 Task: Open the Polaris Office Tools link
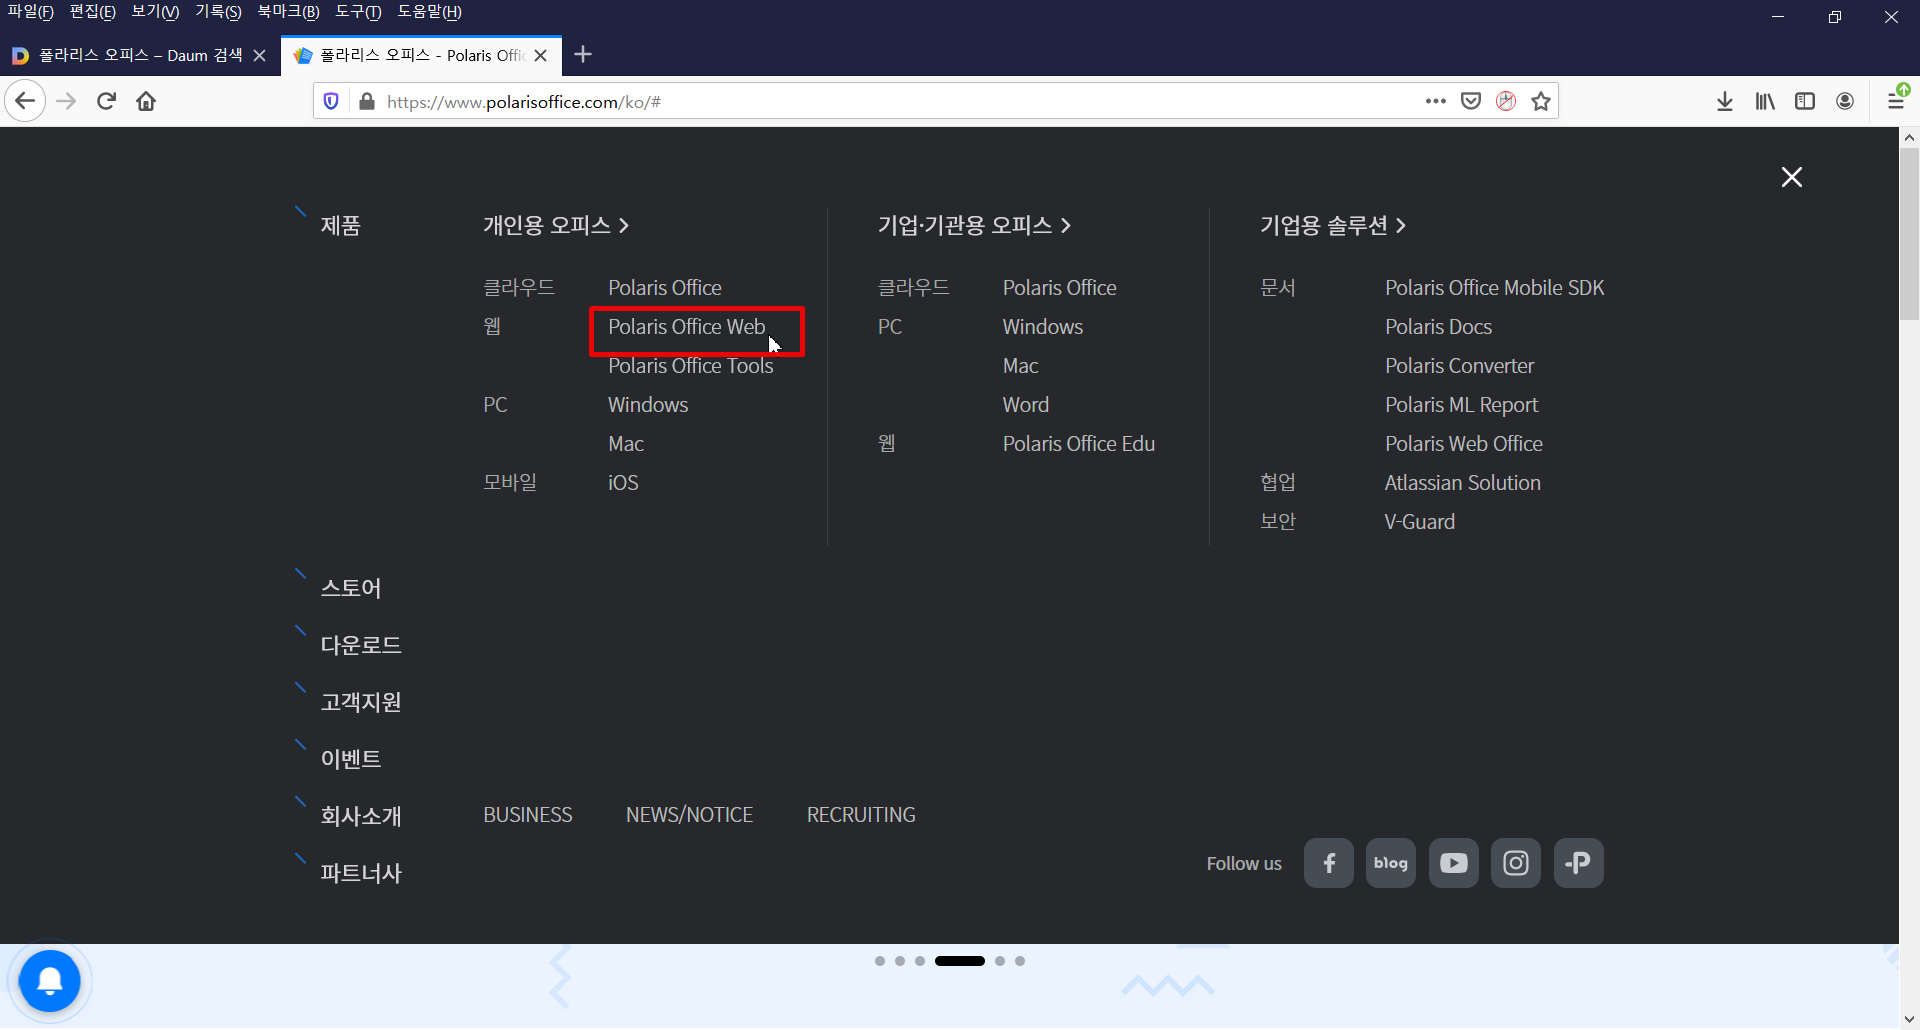(x=691, y=366)
